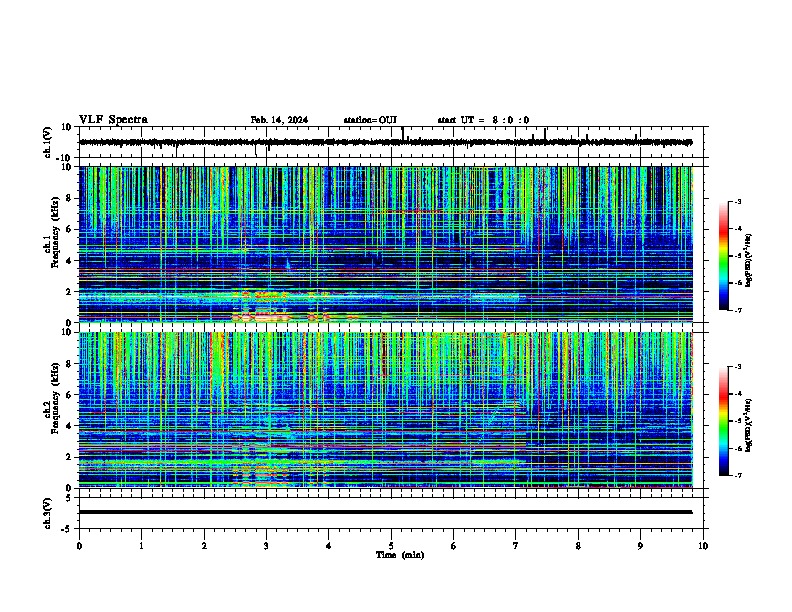
Task: Select the log(PSD) label beside ch.2 color bar
Action: tap(748, 425)
